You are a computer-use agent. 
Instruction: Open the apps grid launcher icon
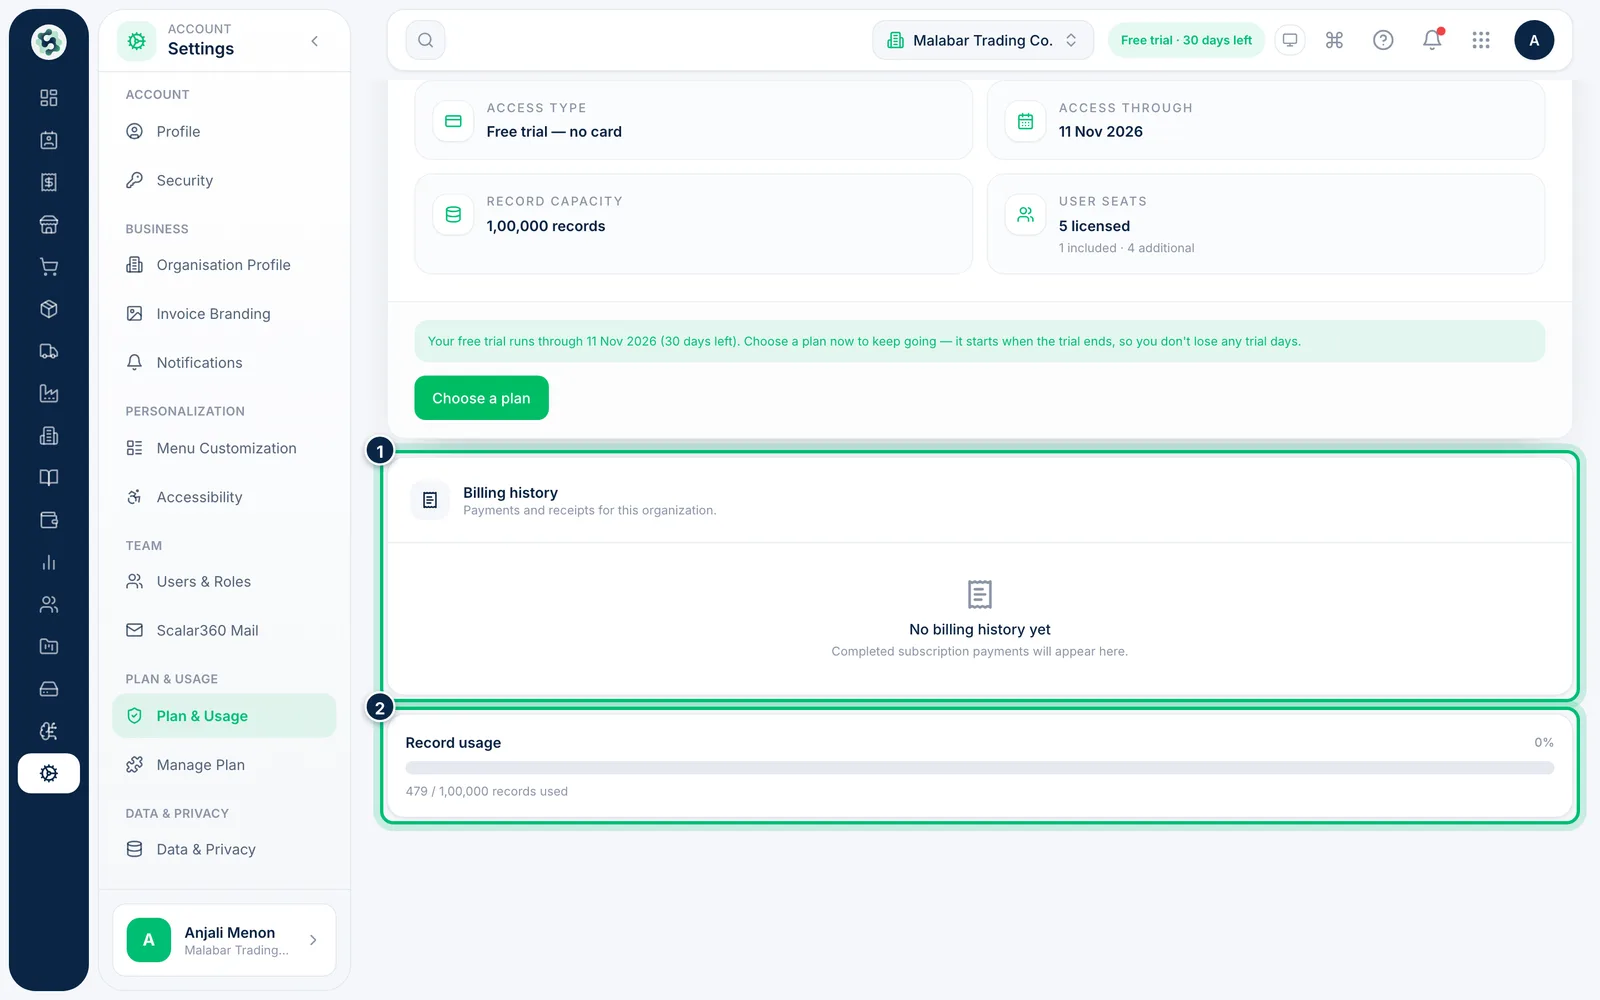pos(1481,40)
